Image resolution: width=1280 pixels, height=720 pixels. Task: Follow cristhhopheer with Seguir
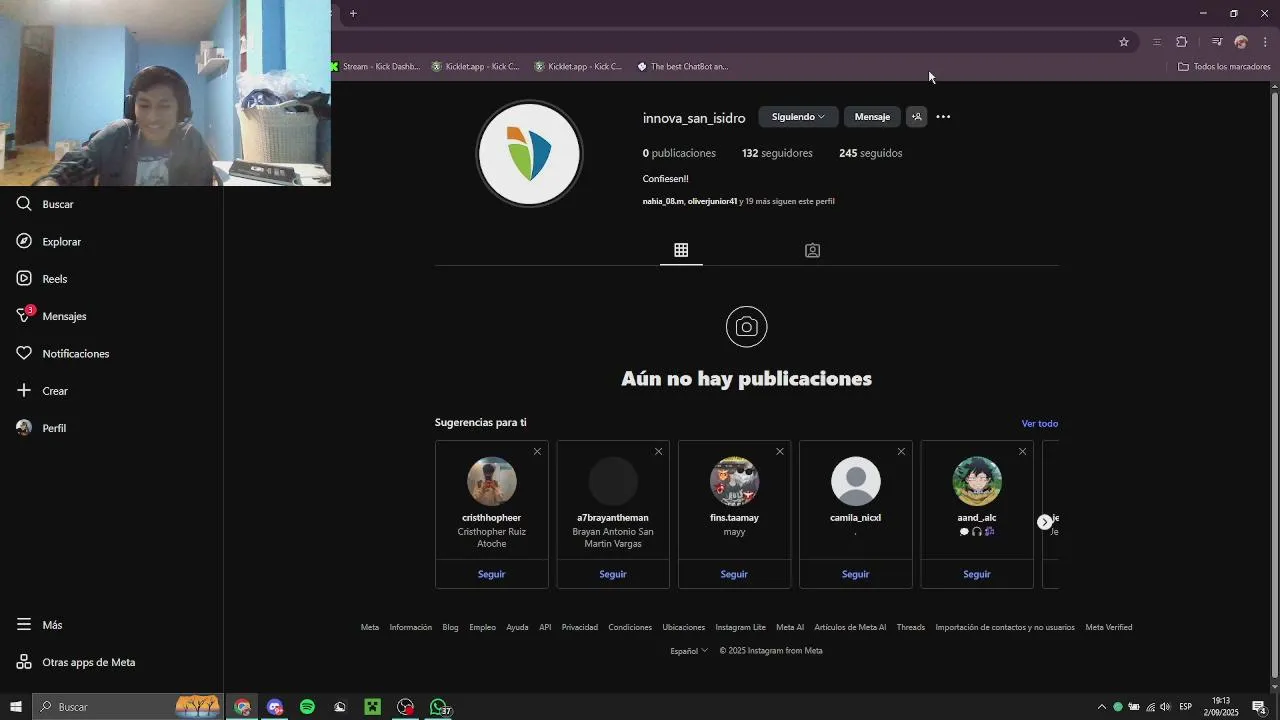click(x=491, y=574)
